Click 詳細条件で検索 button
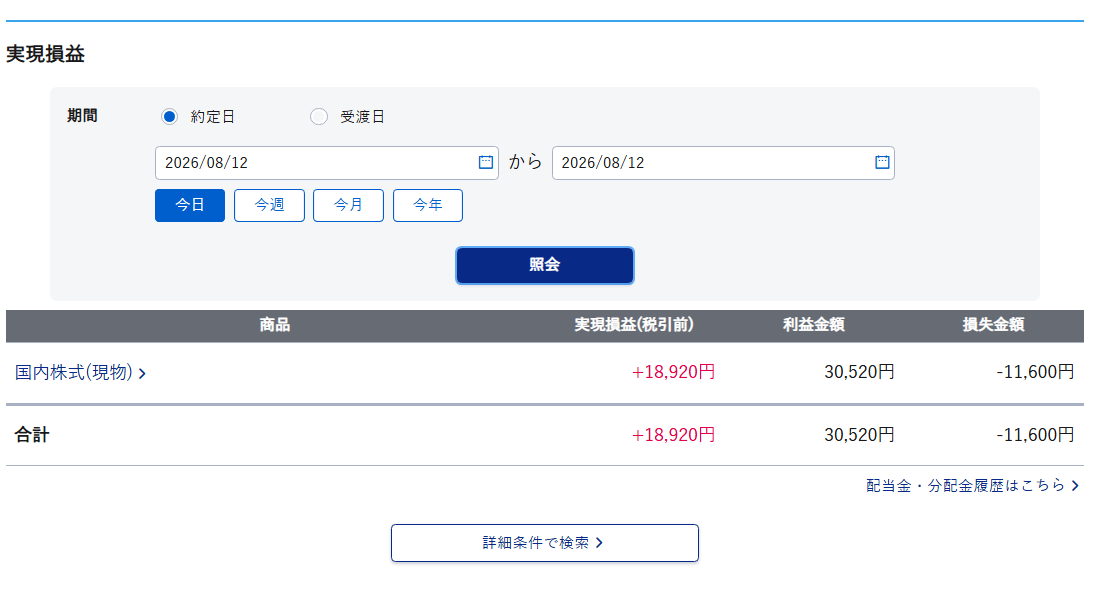 tap(544, 542)
